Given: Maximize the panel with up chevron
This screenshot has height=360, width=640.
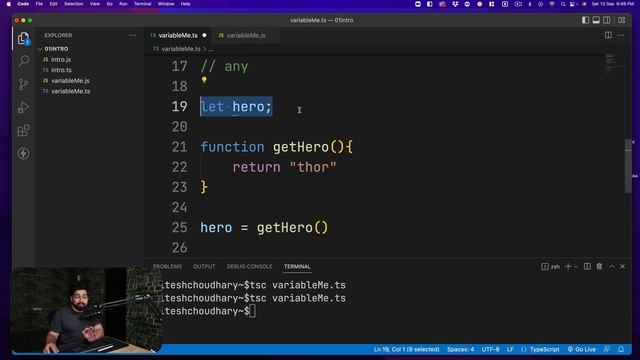Looking at the screenshot, I should point(612,267).
